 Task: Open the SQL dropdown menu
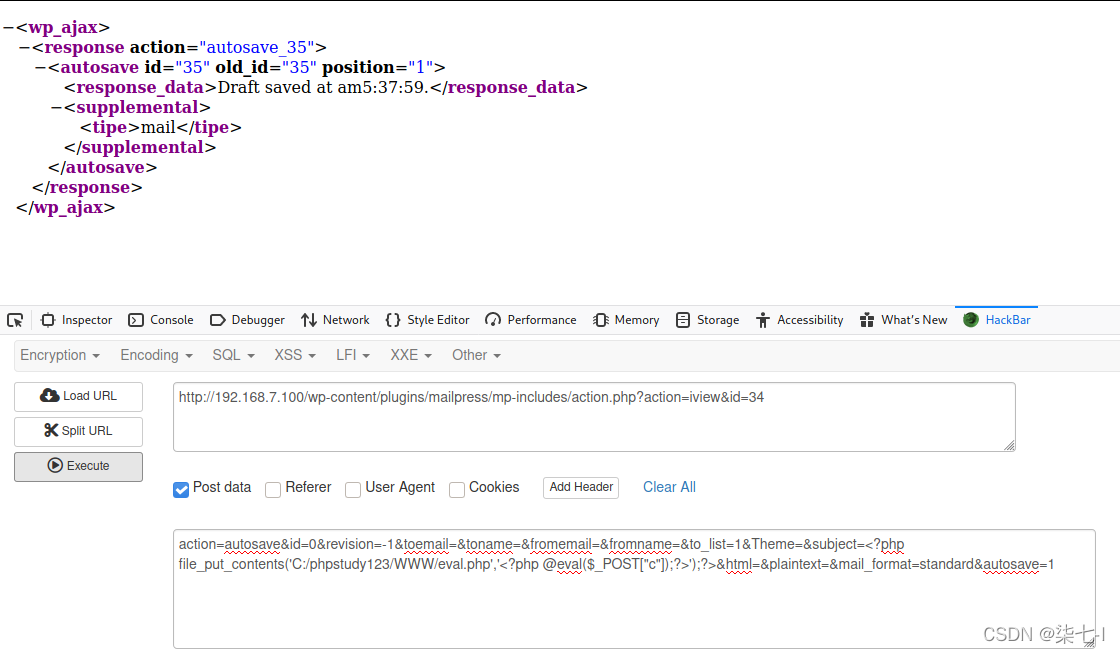point(234,355)
